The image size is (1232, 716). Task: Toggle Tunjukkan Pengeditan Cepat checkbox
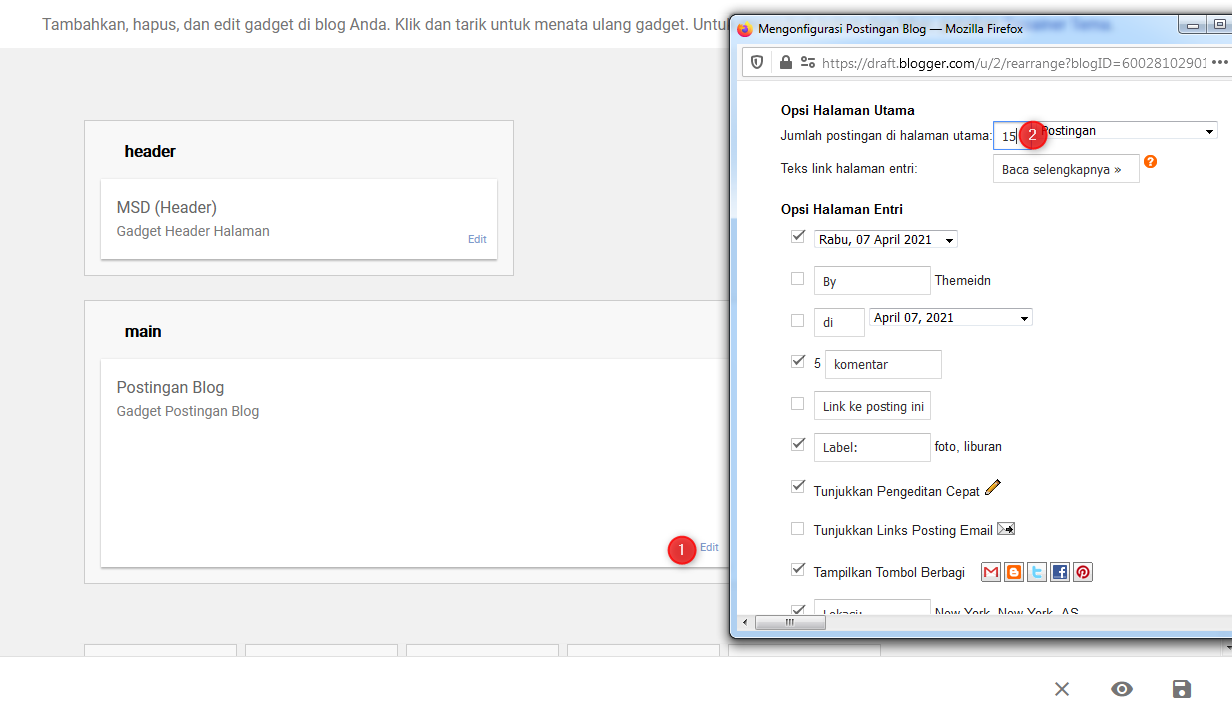pyautogui.click(x=797, y=487)
